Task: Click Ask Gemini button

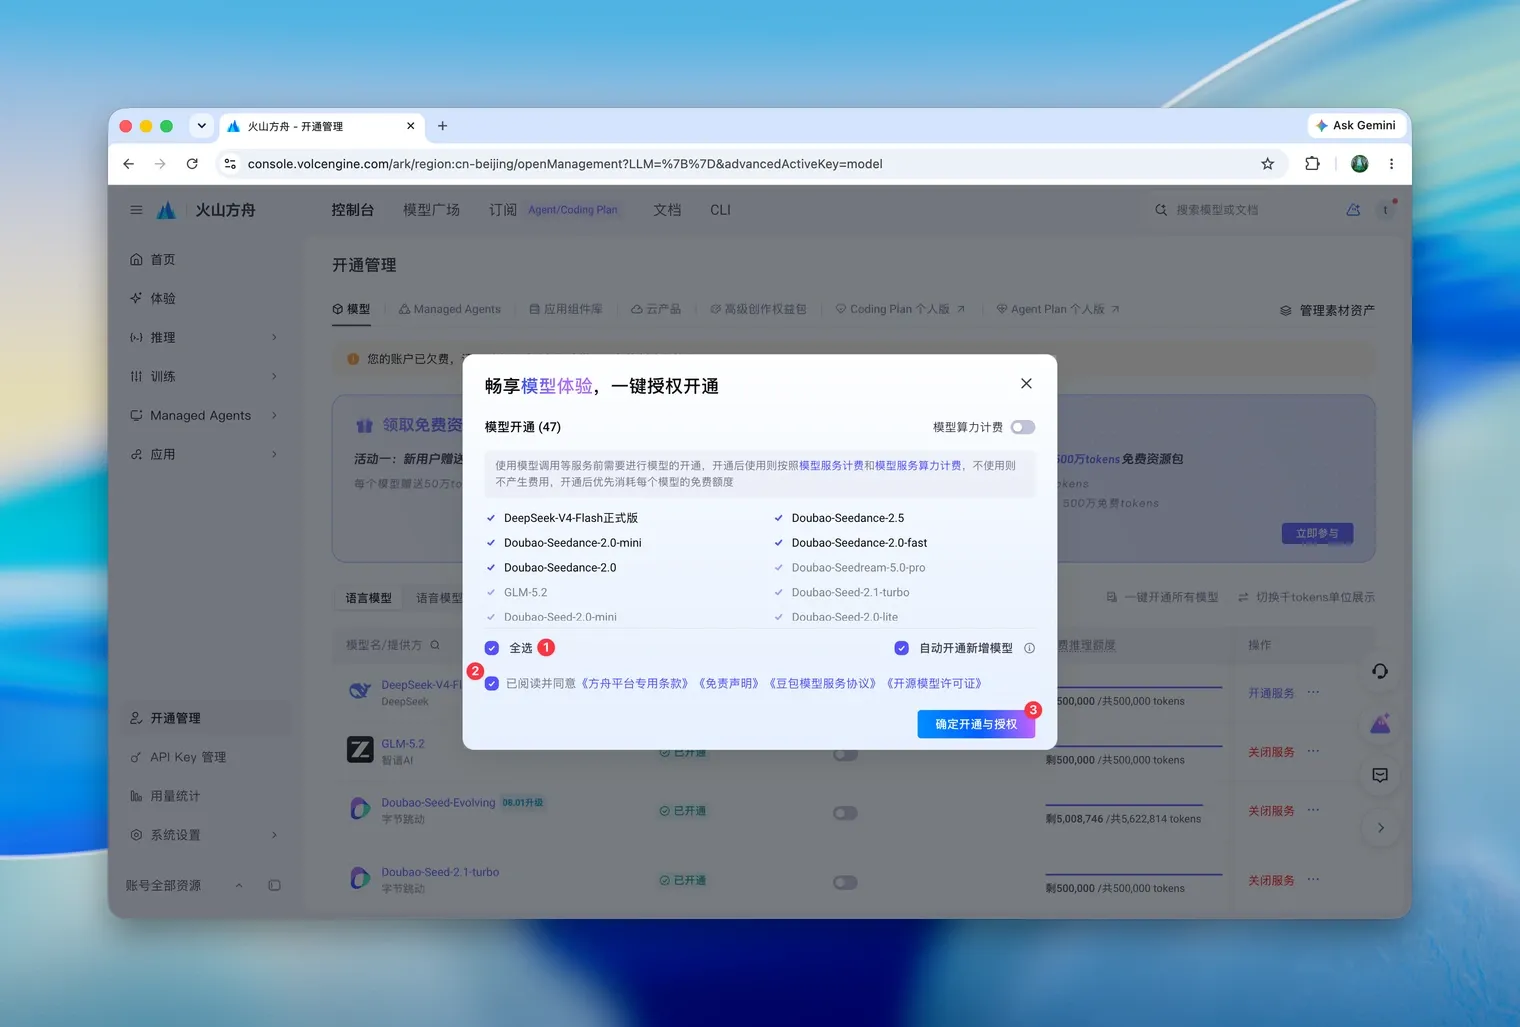Action: (x=1355, y=126)
